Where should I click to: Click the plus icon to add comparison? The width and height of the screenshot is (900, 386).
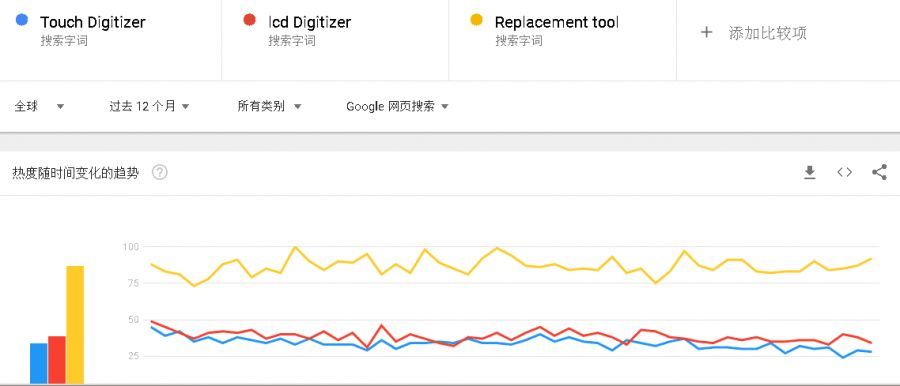(x=707, y=33)
